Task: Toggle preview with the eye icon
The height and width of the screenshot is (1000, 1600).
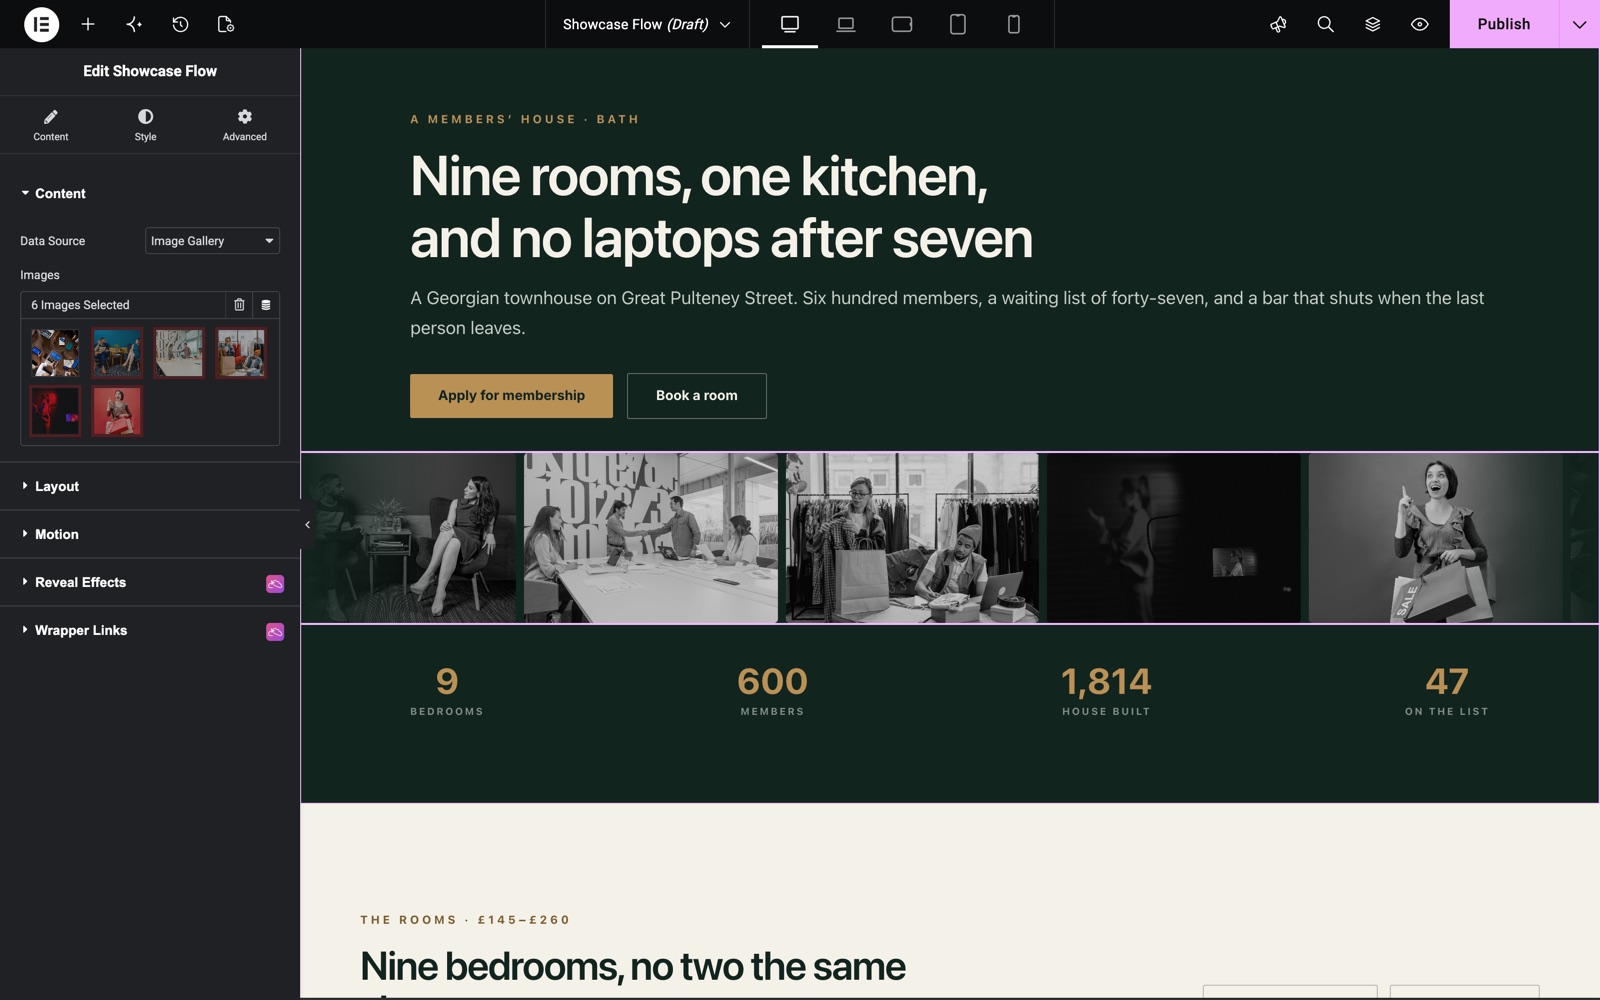Action: (1419, 24)
